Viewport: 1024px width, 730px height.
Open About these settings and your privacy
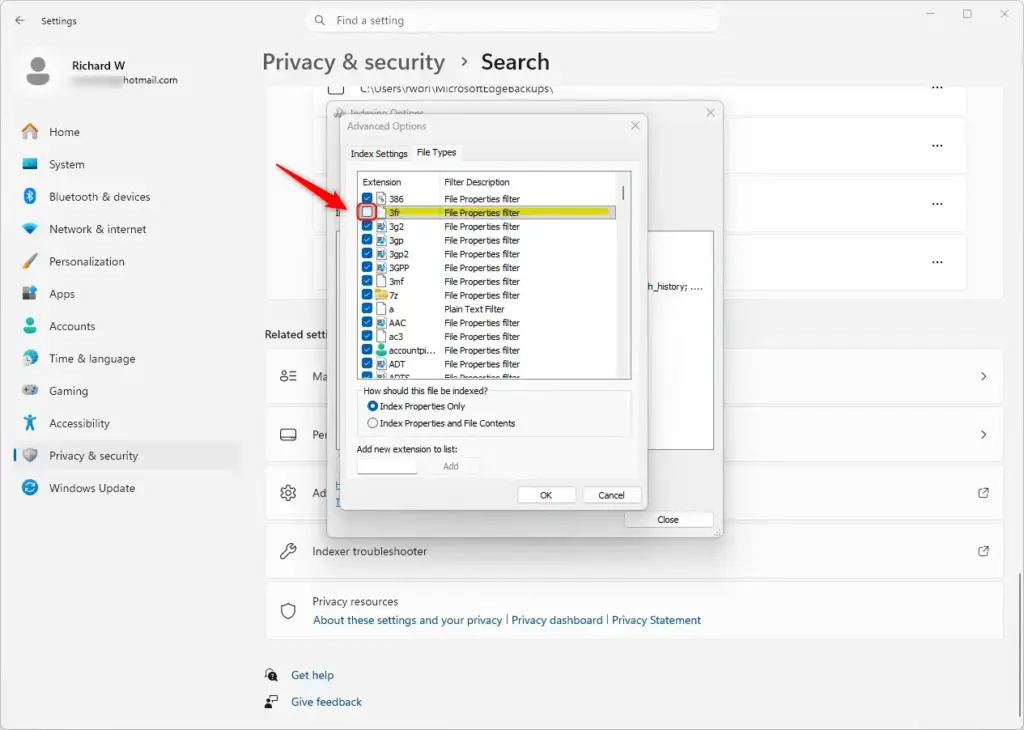point(408,620)
